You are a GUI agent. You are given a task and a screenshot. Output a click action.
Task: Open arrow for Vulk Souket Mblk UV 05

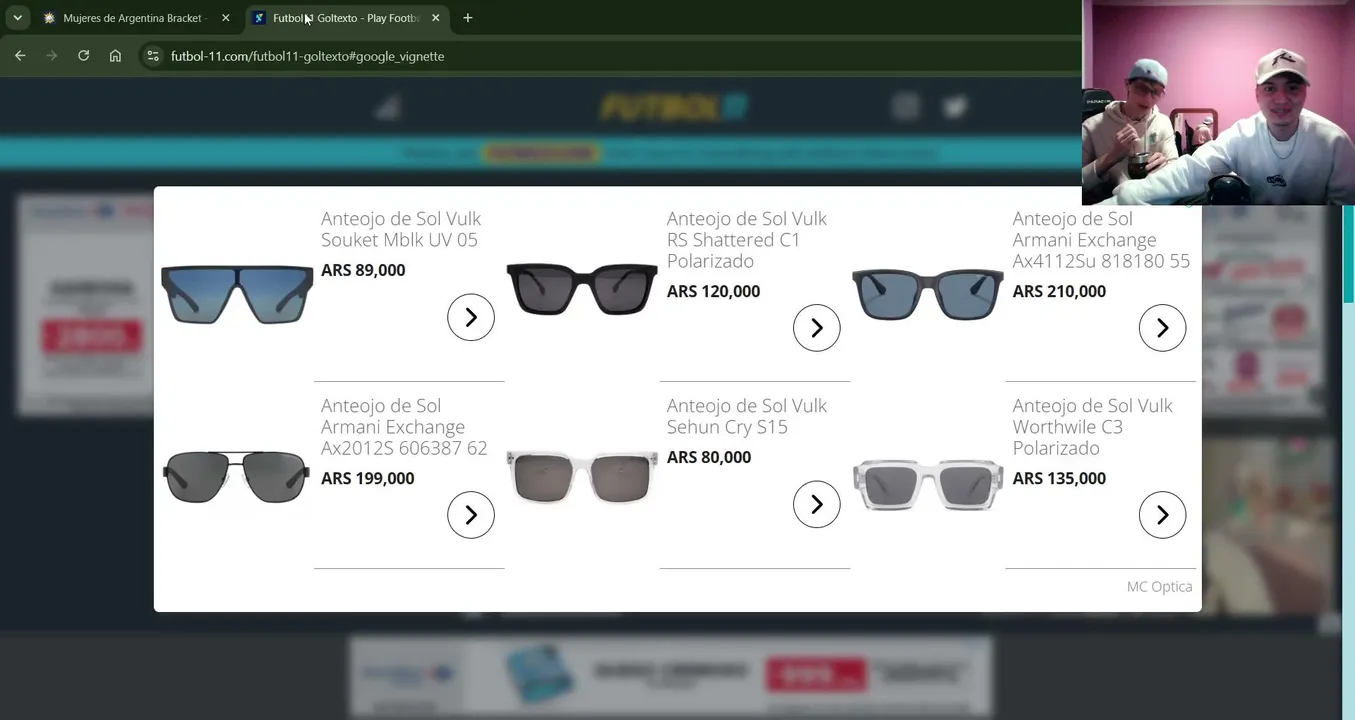(x=471, y=317)
